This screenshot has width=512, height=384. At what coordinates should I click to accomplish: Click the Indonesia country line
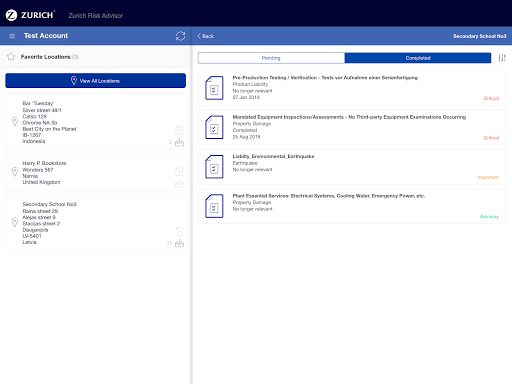(x=34, y=141)
